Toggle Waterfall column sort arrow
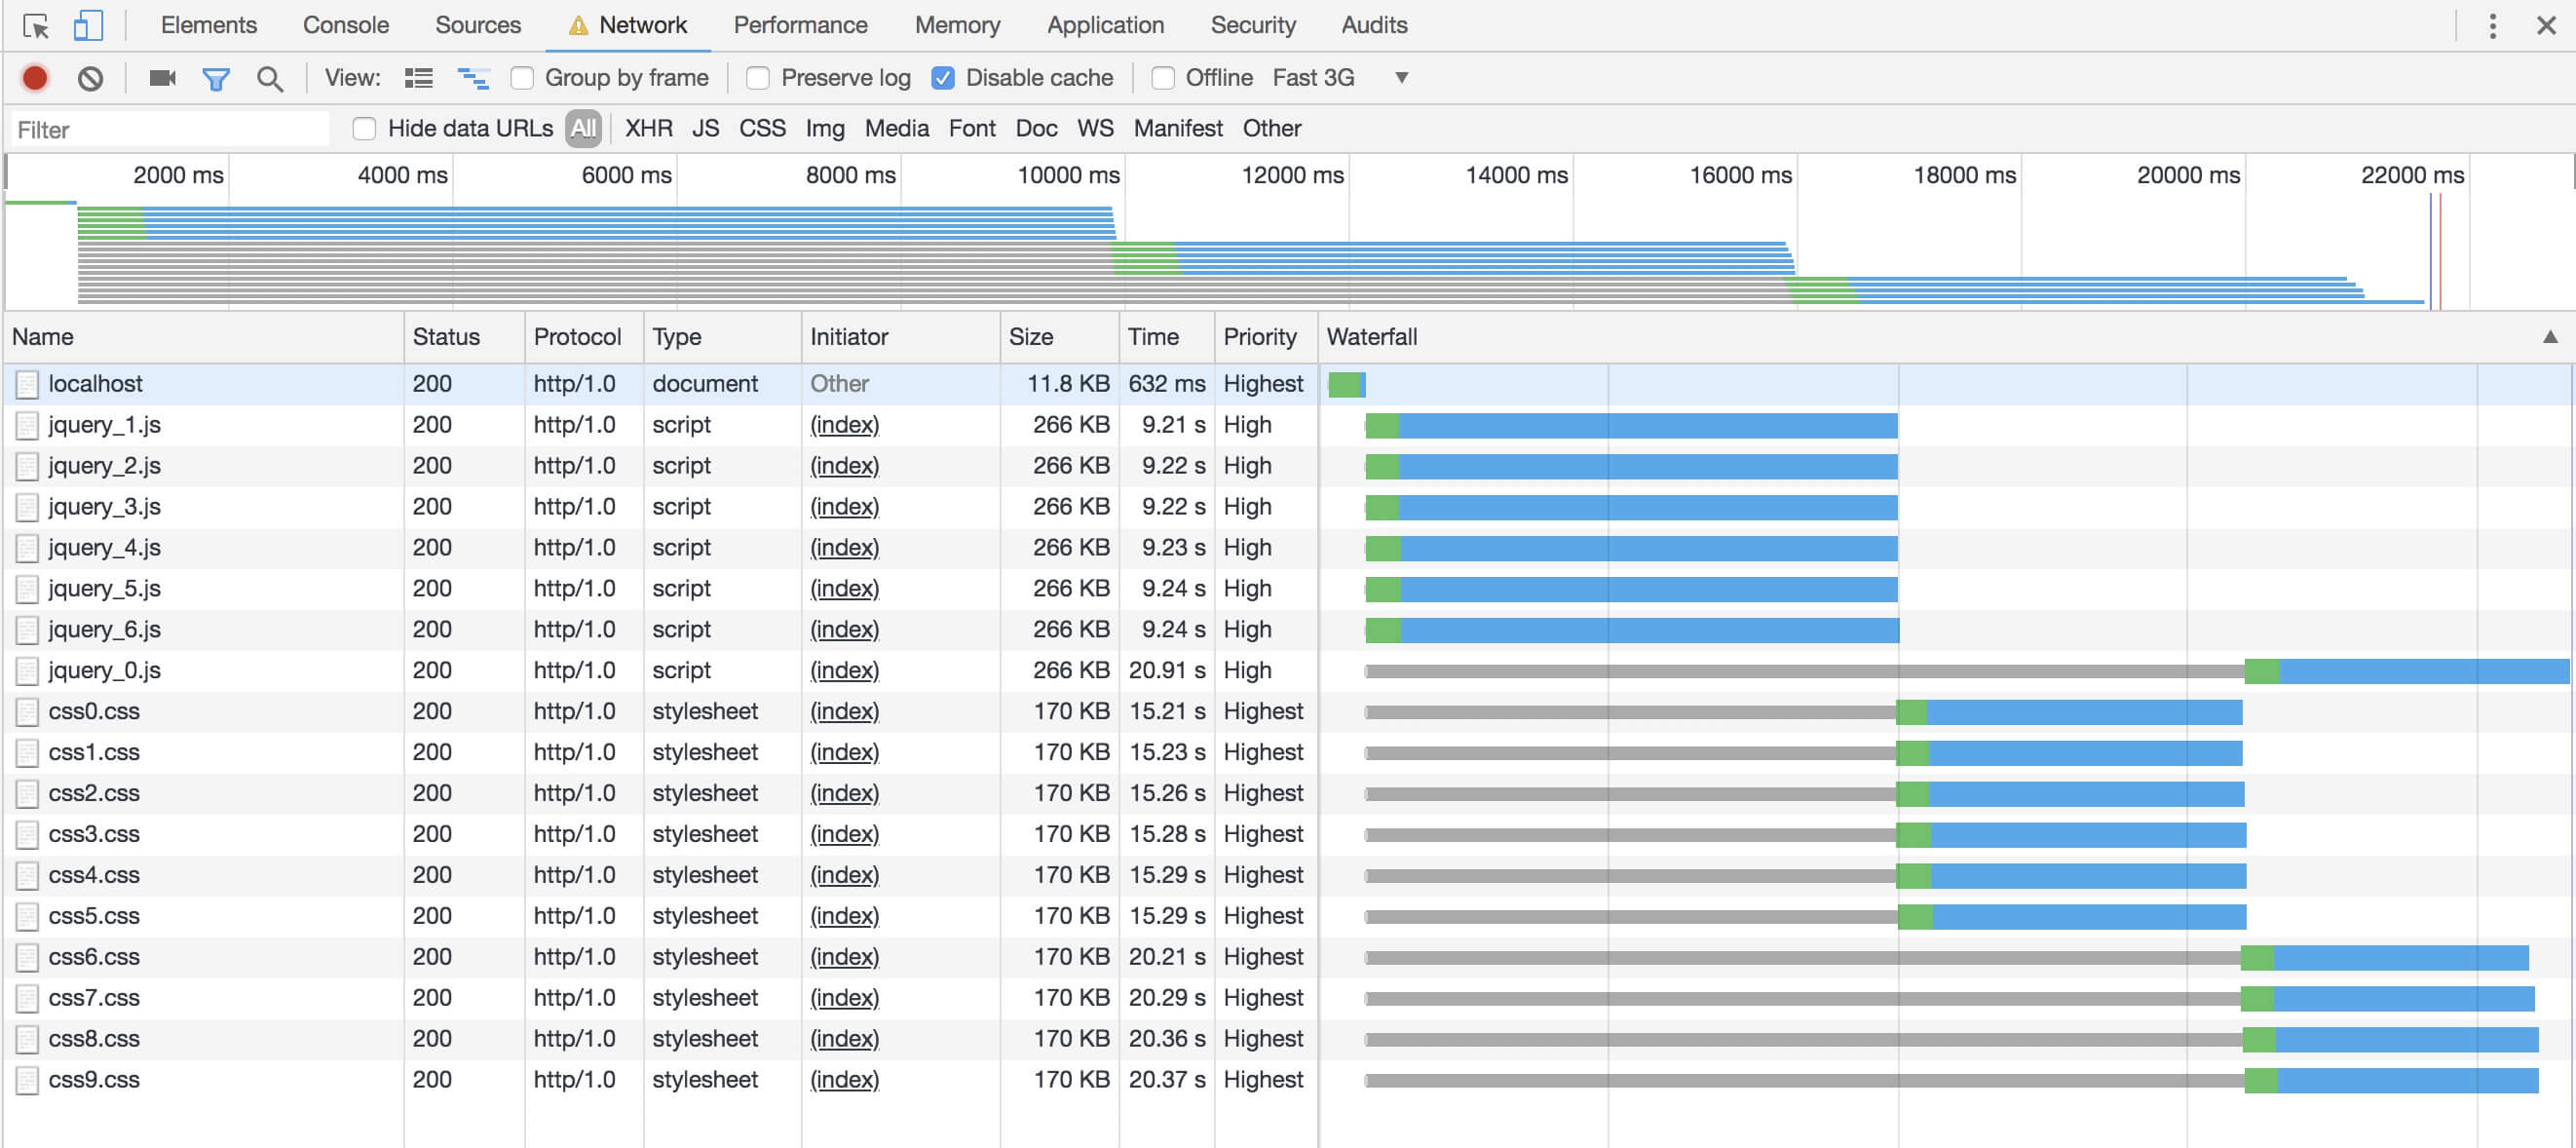The height and width of the screenshot is (1148, 2576). [2550, 337]
